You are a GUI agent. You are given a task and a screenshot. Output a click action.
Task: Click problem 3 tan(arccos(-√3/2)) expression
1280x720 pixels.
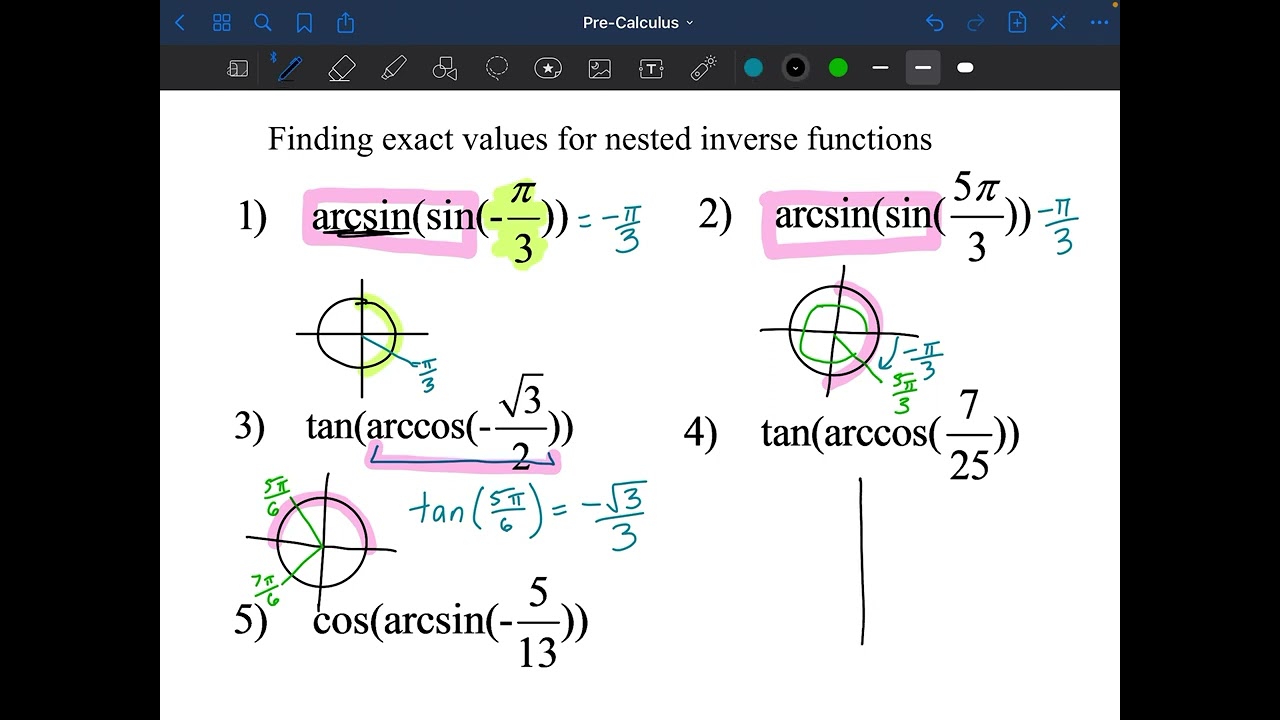(439, 424)
